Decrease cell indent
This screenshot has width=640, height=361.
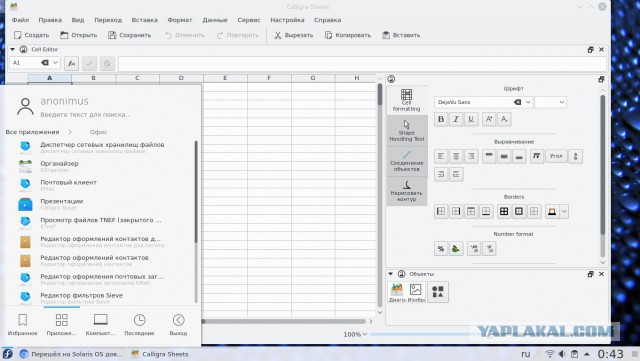coord(456,174)
